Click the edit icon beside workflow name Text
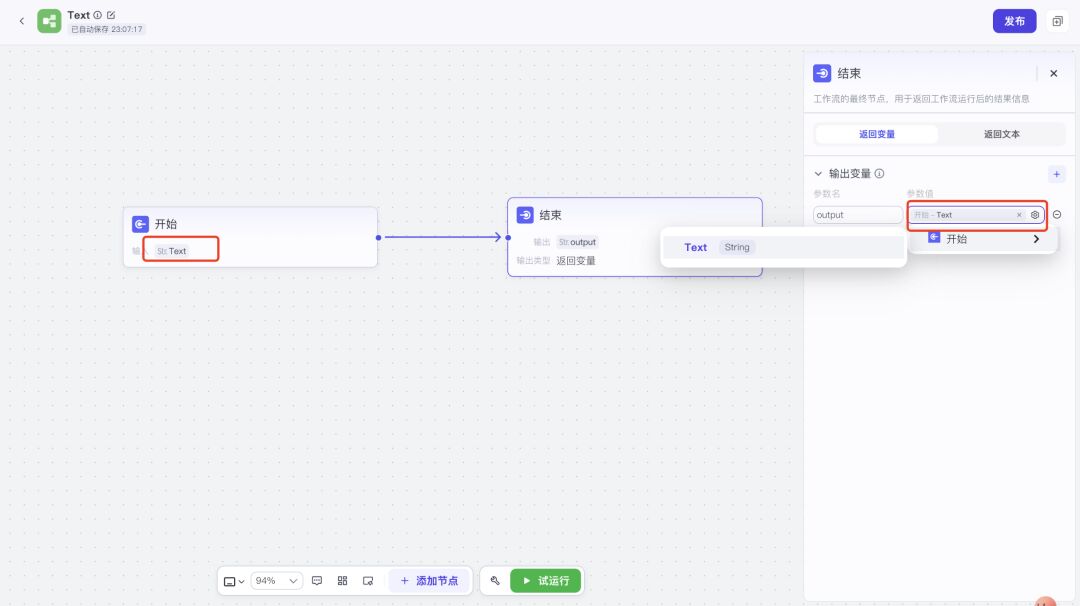The image size is (1080, 606). click(x=111, y=15)
